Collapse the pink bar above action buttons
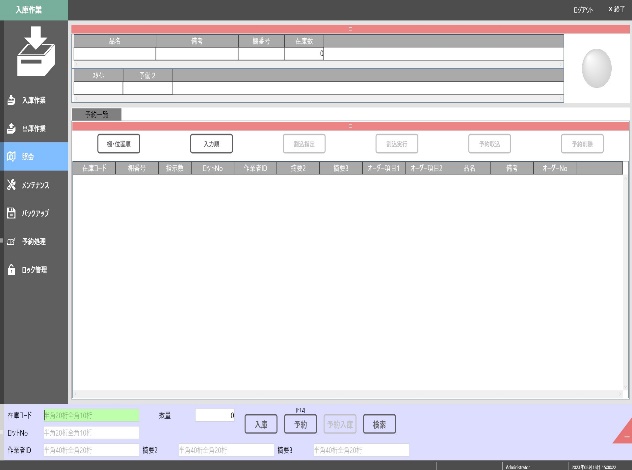The height and width of the screenshot is (470, 632). point(350,126)
